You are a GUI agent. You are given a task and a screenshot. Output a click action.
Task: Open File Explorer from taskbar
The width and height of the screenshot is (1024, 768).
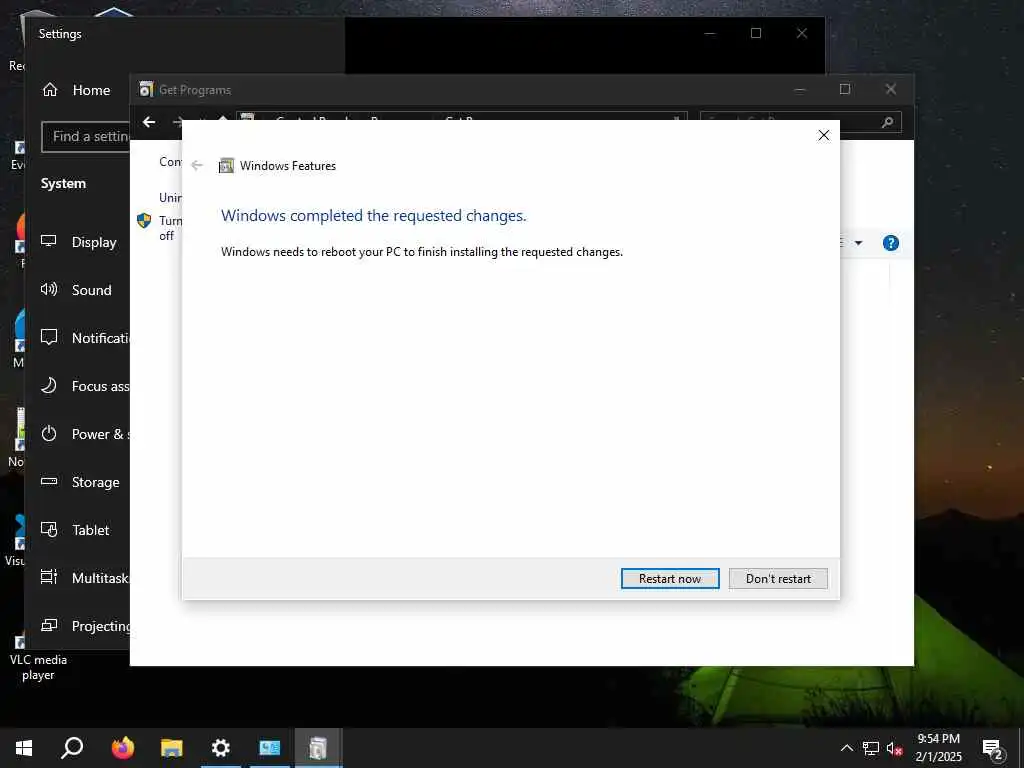pyautogui.click(x=172, y=748)
